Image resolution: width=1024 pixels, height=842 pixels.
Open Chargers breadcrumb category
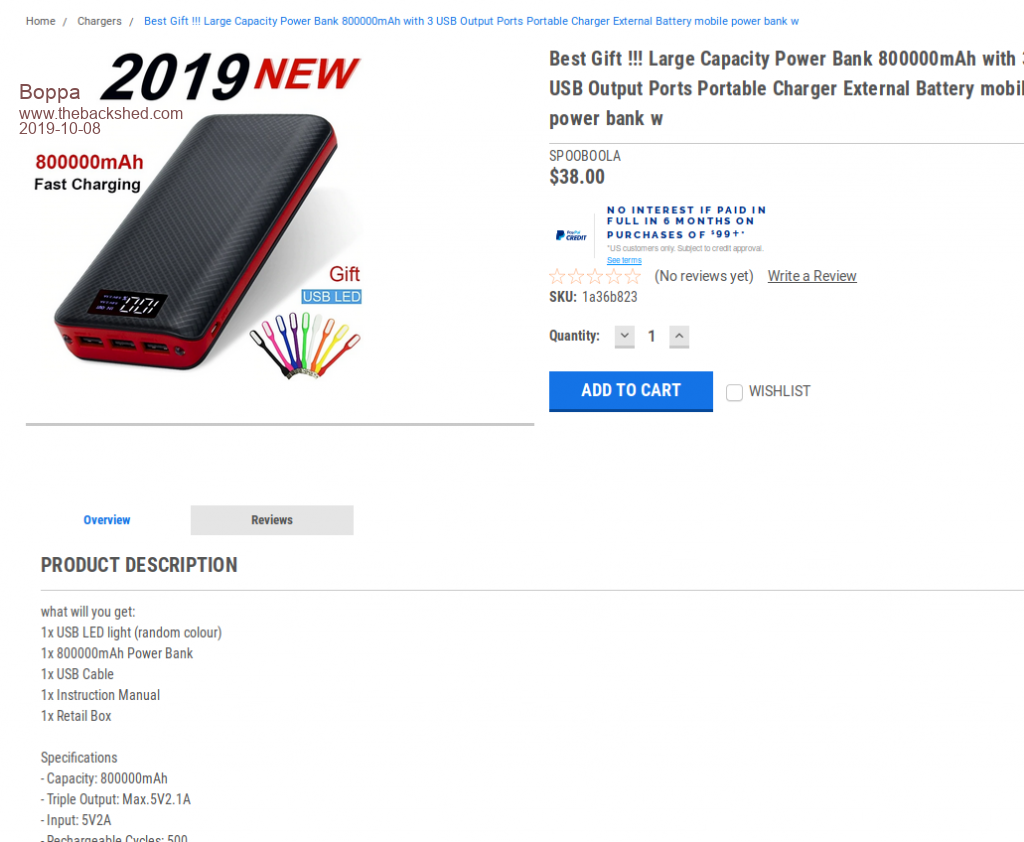click(99, 21)
